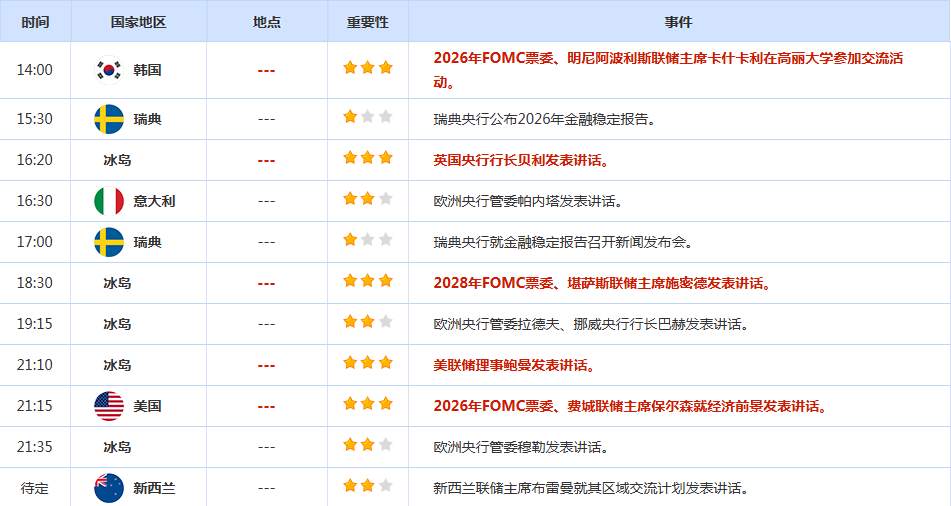Screen dimensions: 951x506
Task: Select the 17:00 time cell
Action: click(35, 242)
